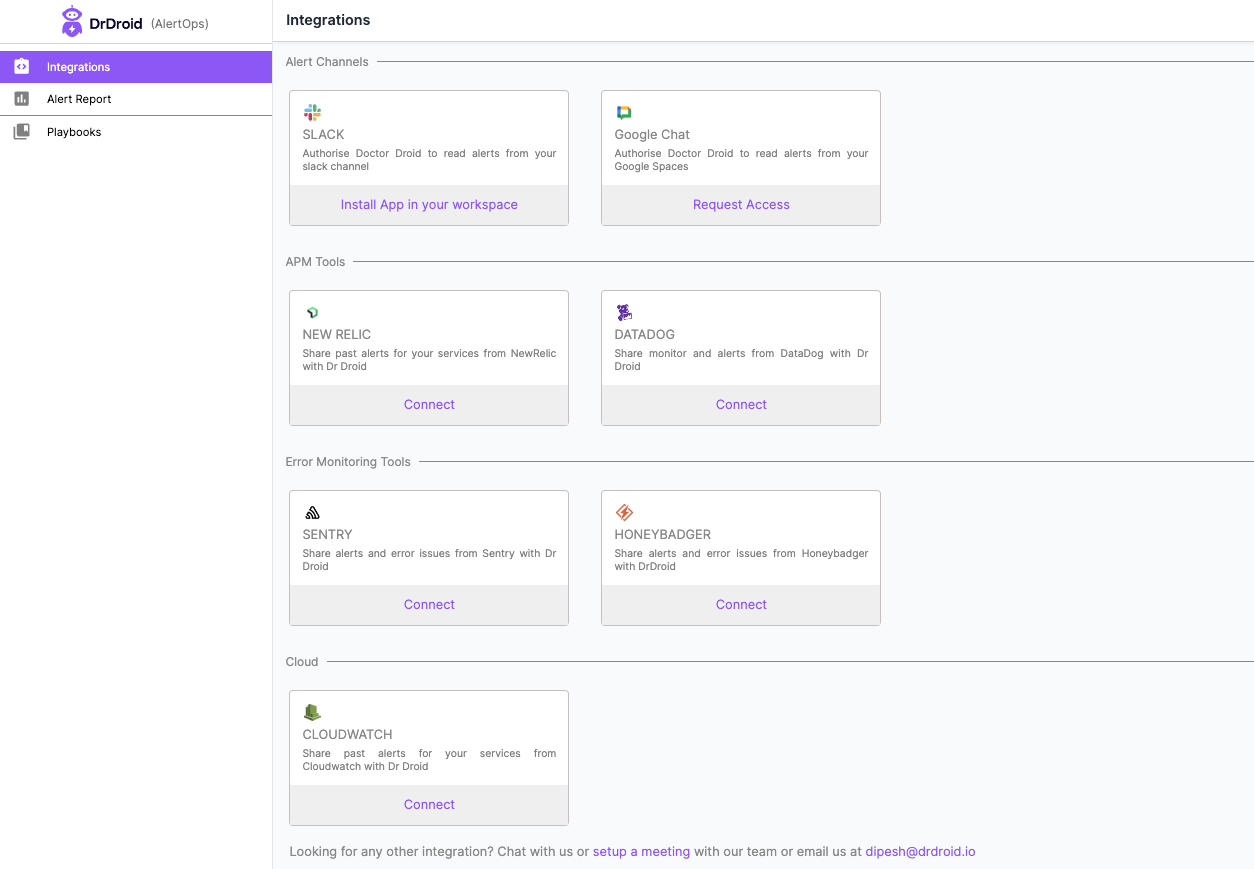The height and width of the screenshot is (869, 1254).
Task: Click the Slack logo icon
Action: [312, 112]
